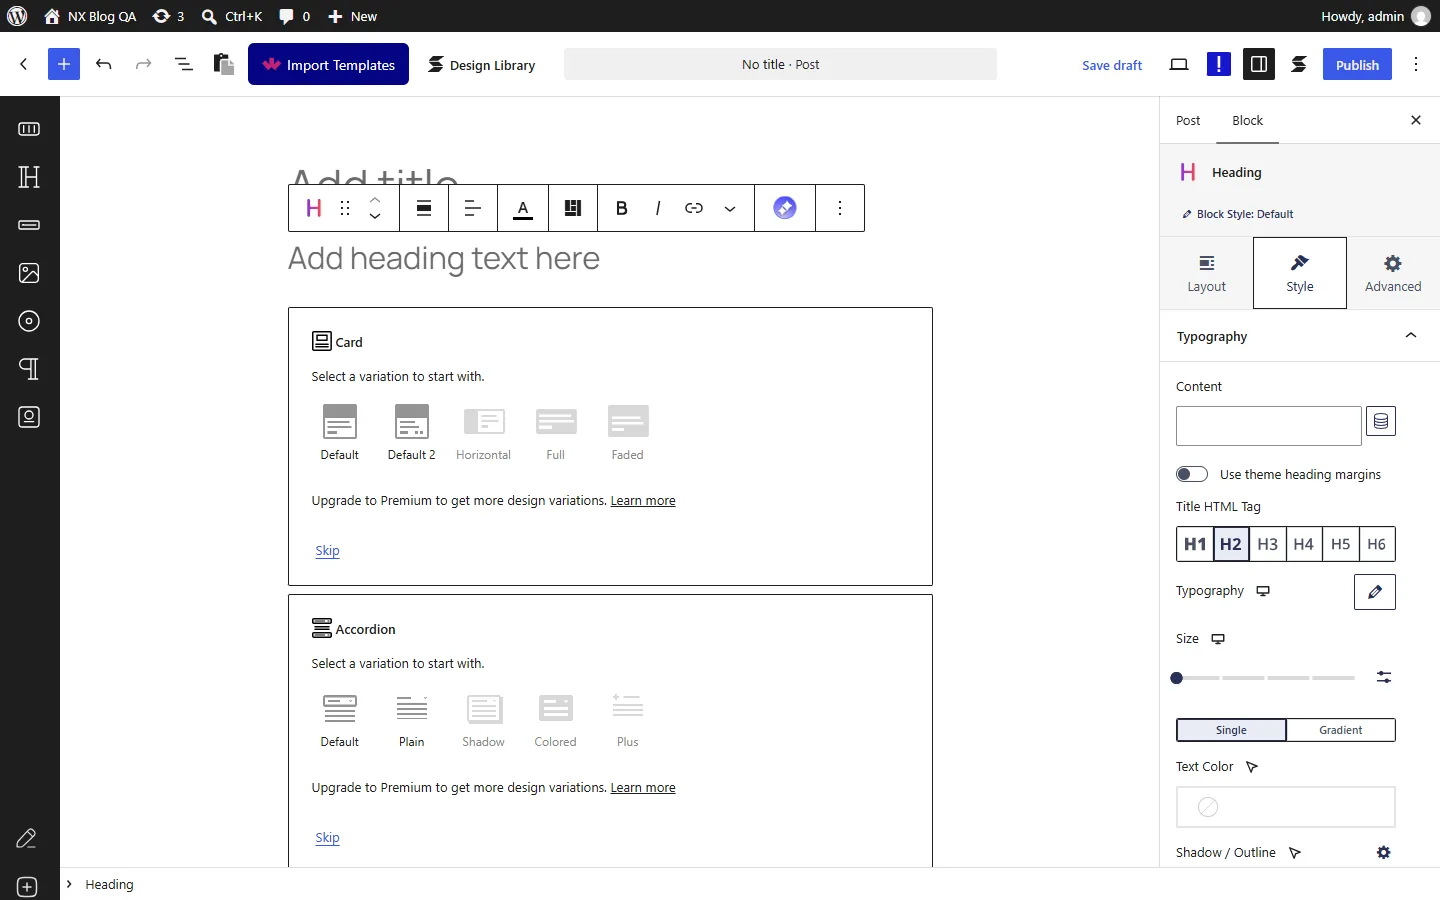
Task: Collapse the Typography panel
Action: (x=1300, y=337)
